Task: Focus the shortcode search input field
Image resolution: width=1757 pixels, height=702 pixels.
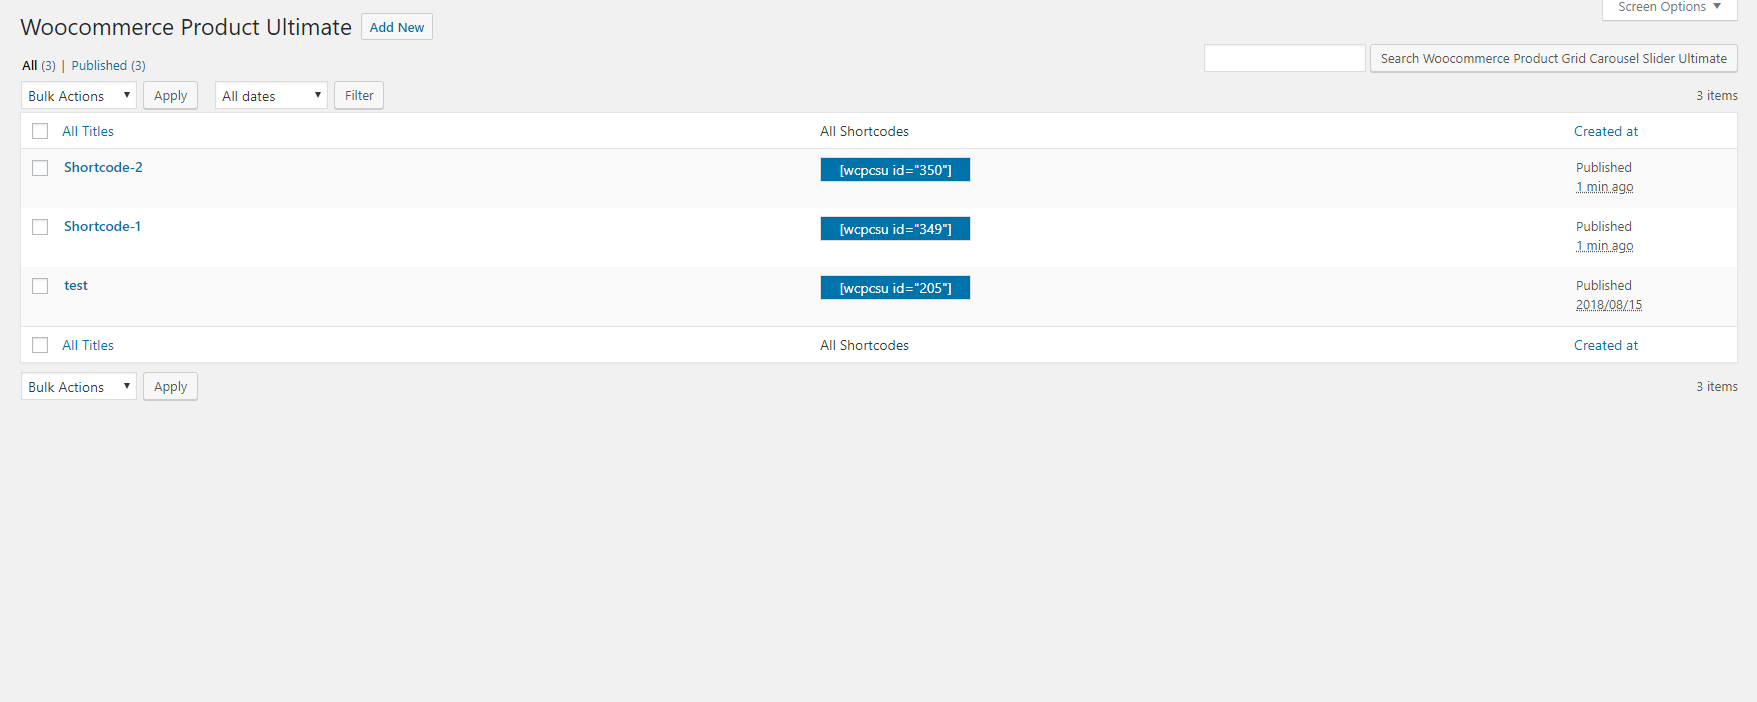Action: coord(1284,58)
